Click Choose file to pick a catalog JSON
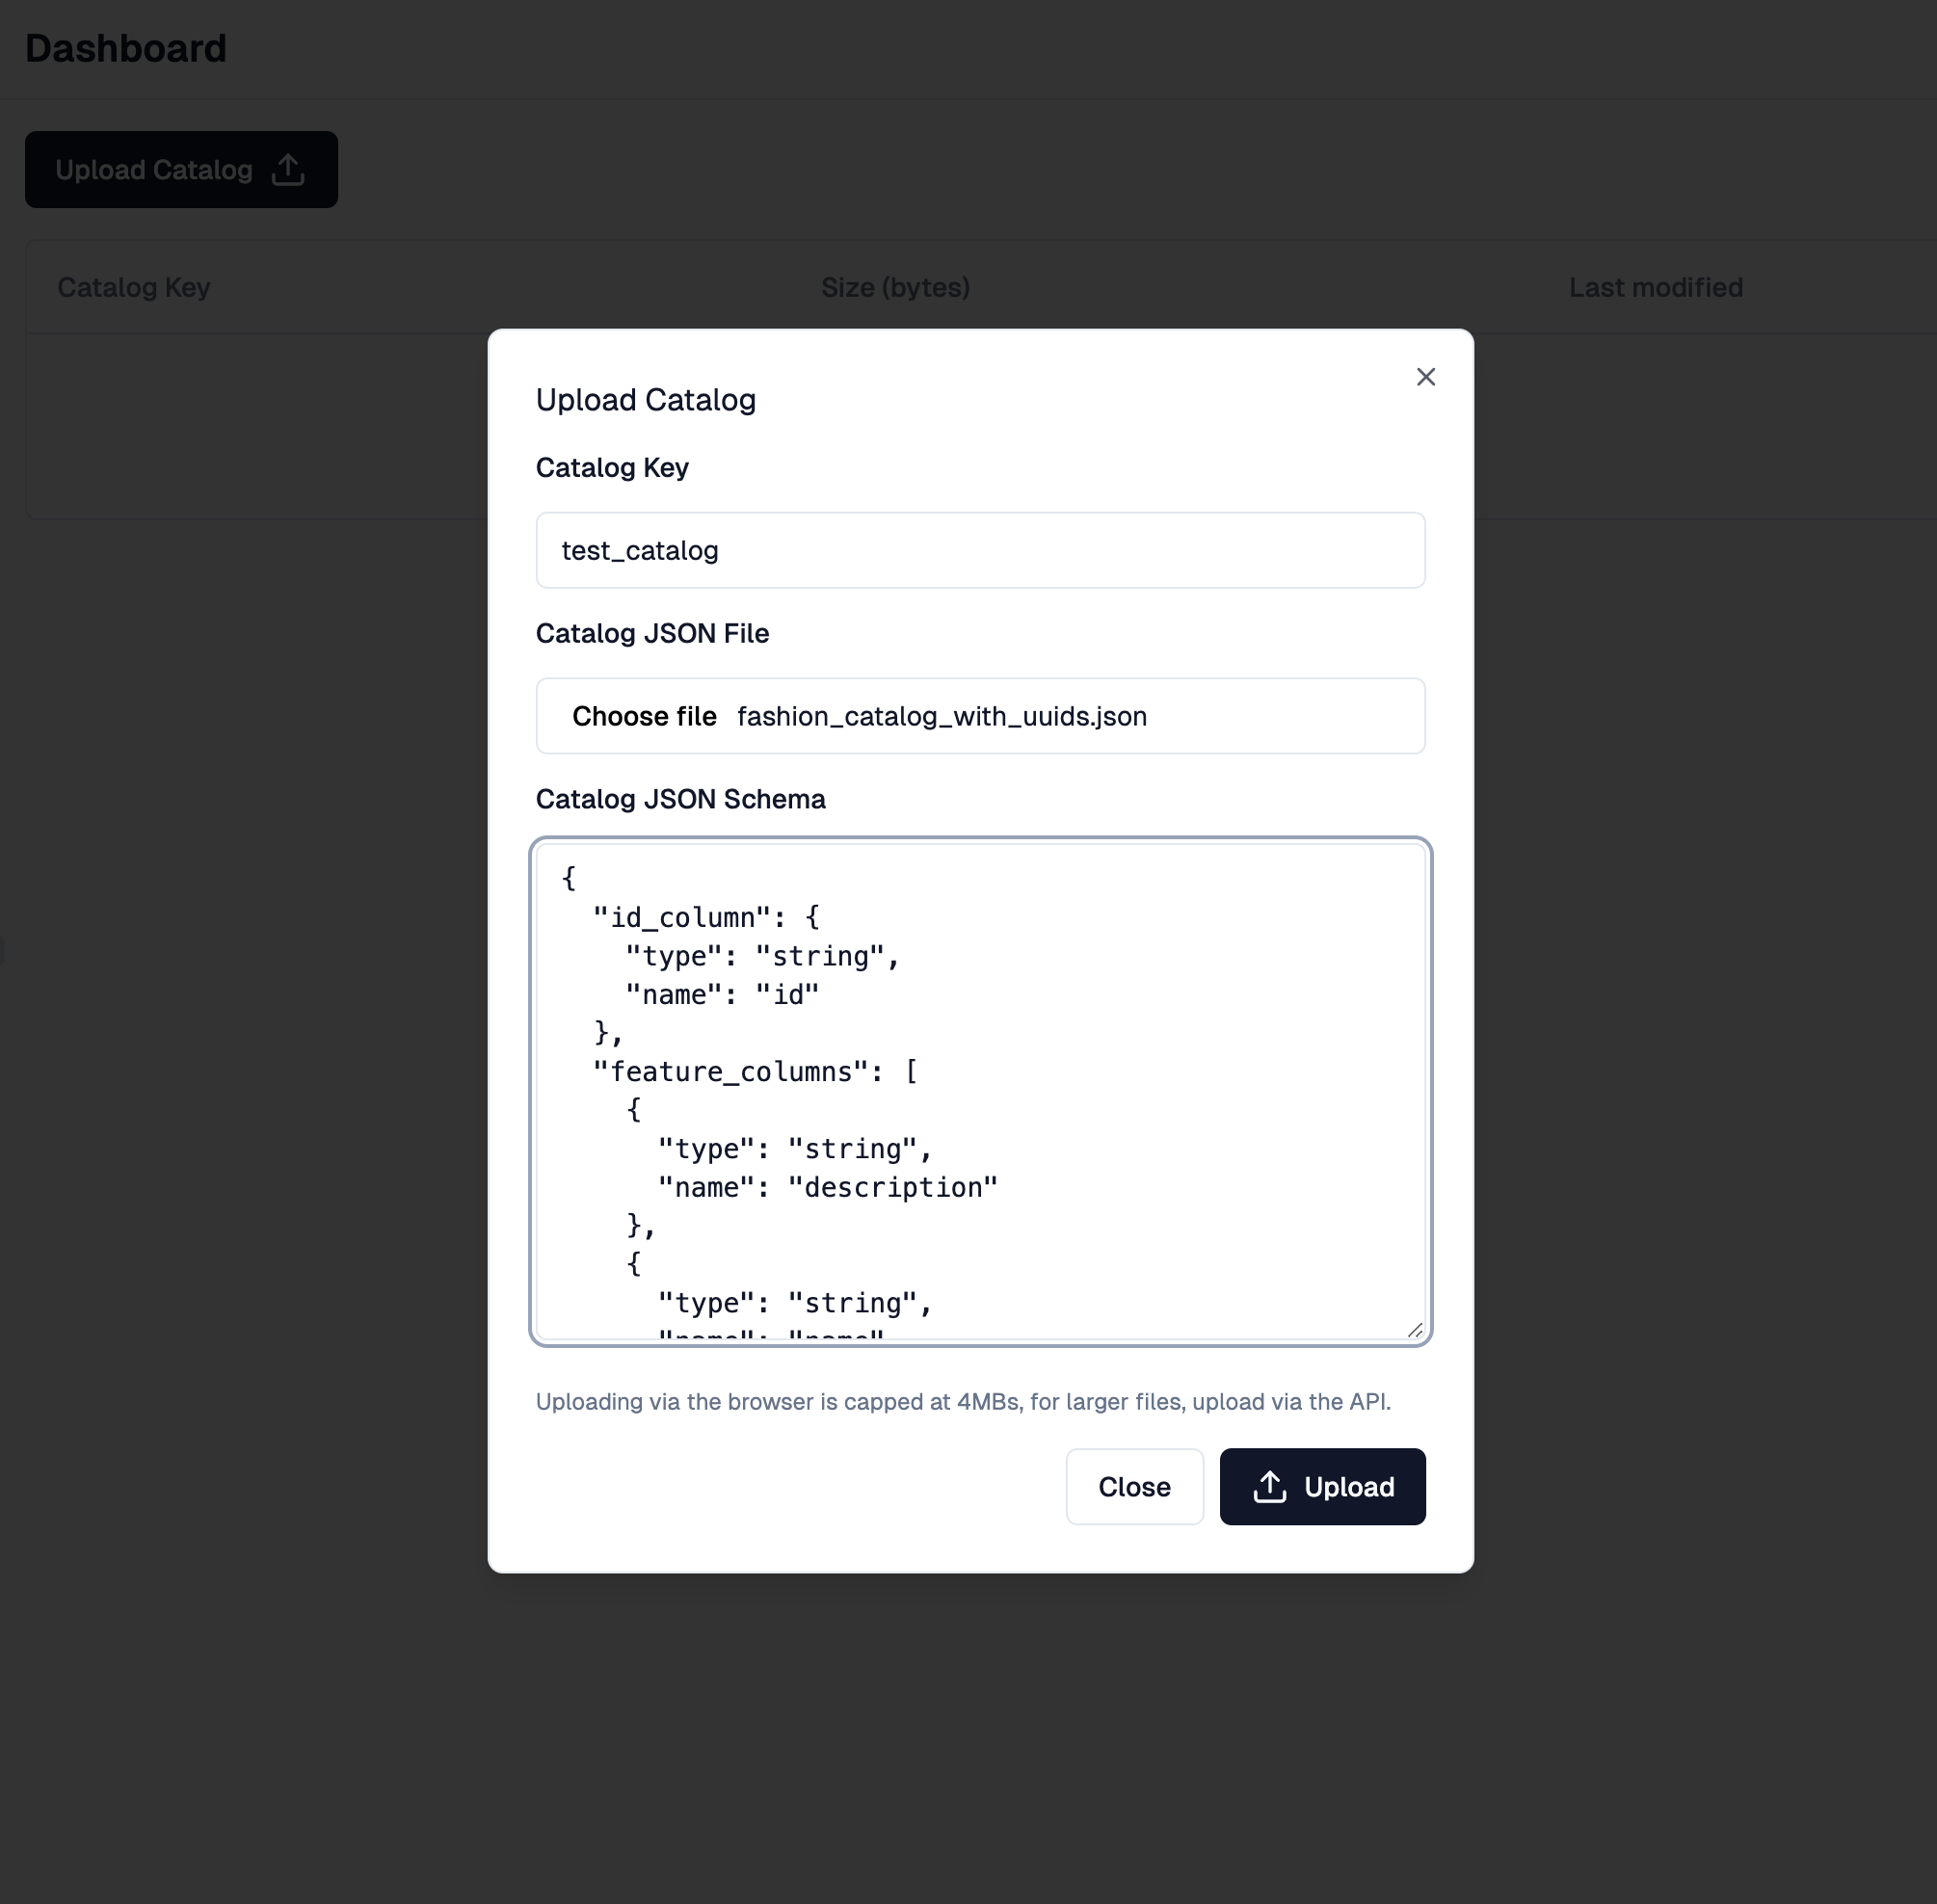The height and width of the screenshot is (1904, 1937). pos(645,716)
